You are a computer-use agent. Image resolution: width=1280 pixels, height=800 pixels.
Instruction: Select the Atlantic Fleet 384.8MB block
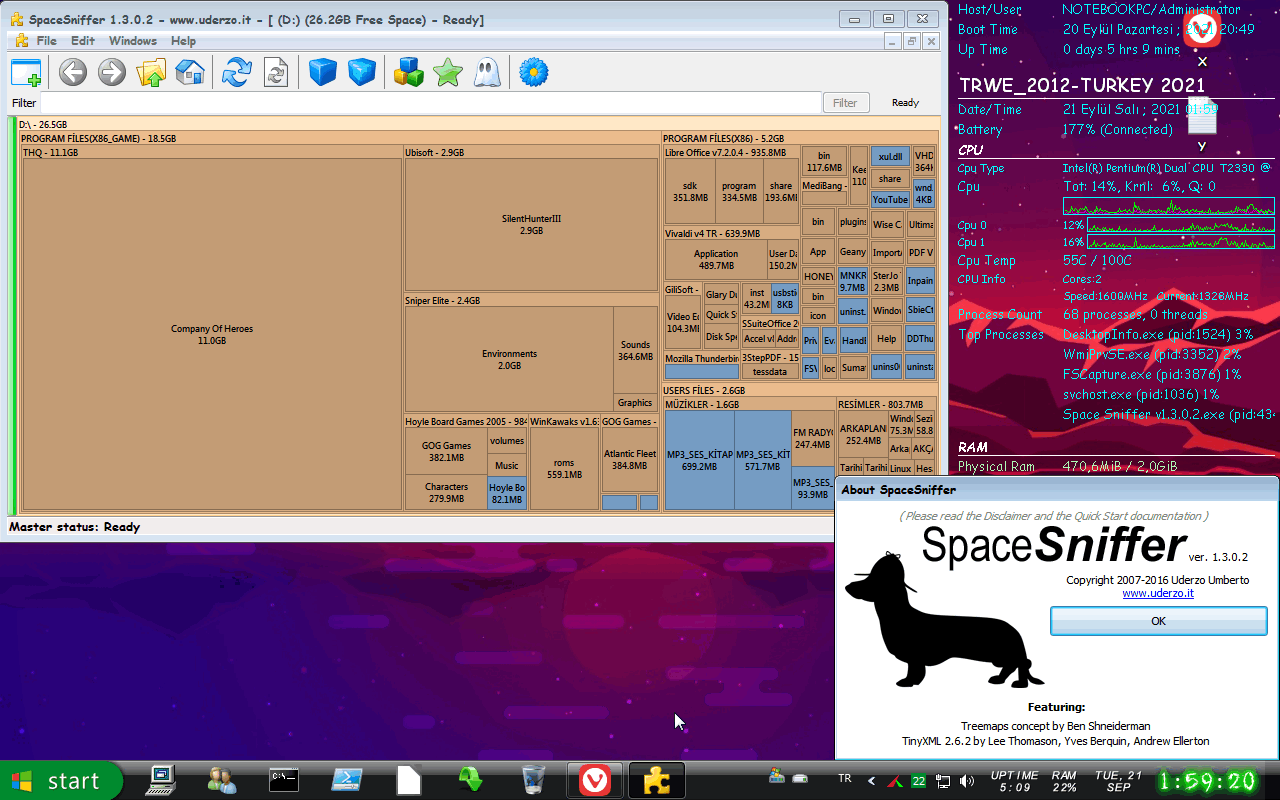click(630, 460)
